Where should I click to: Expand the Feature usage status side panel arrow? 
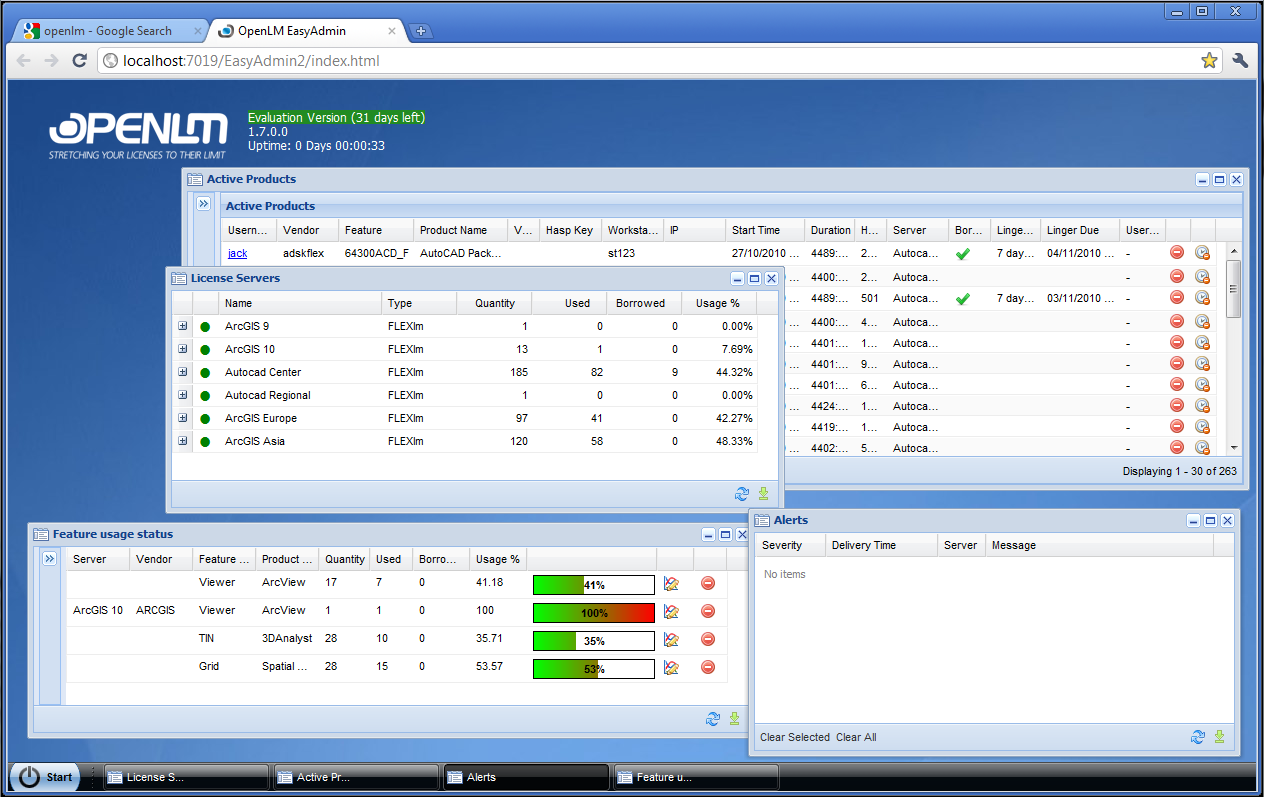click(x=49, y=559)
